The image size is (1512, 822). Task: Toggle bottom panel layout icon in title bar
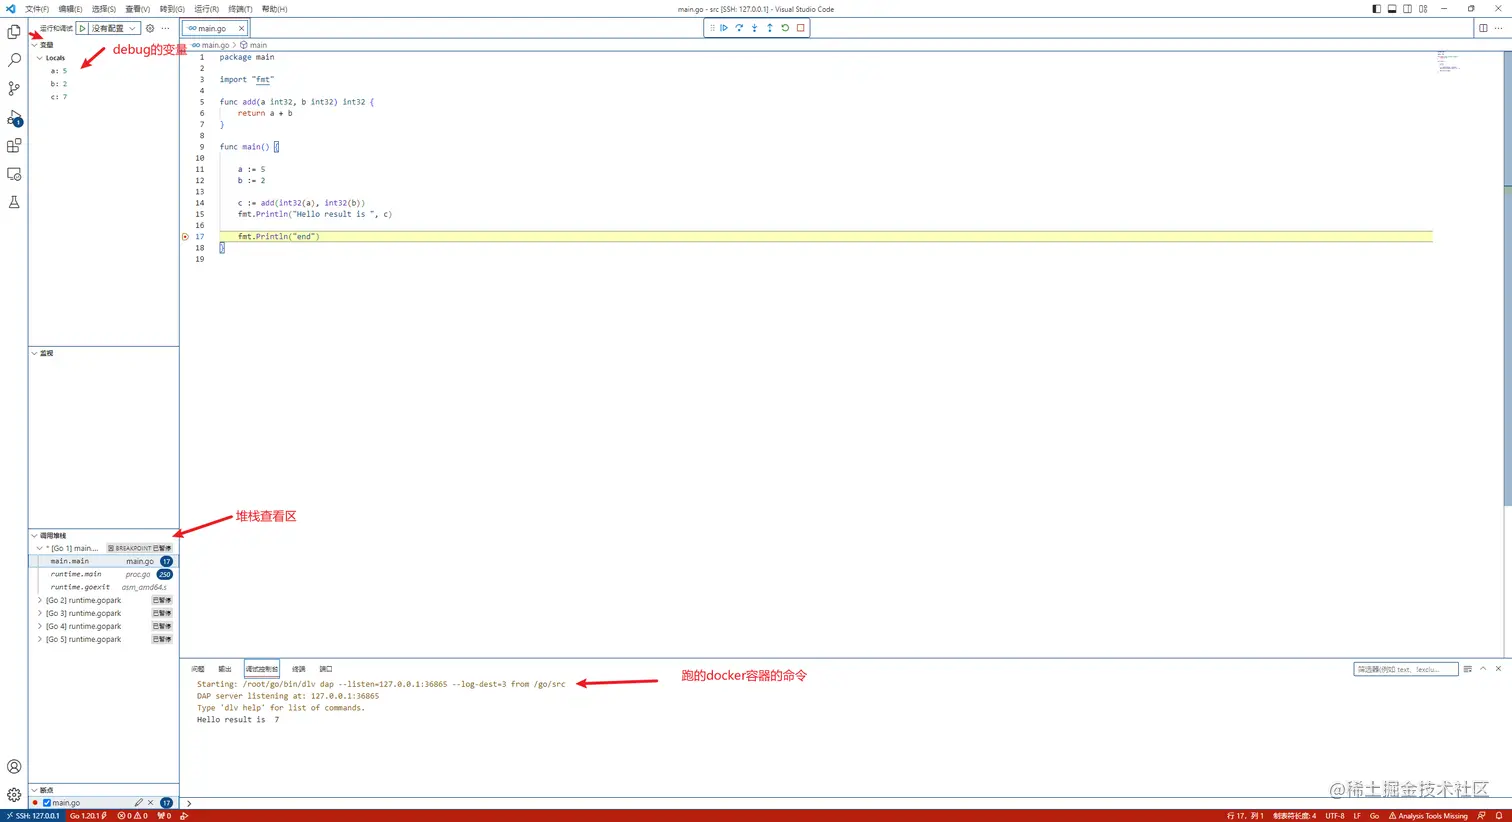click(x=1392, y=9)
